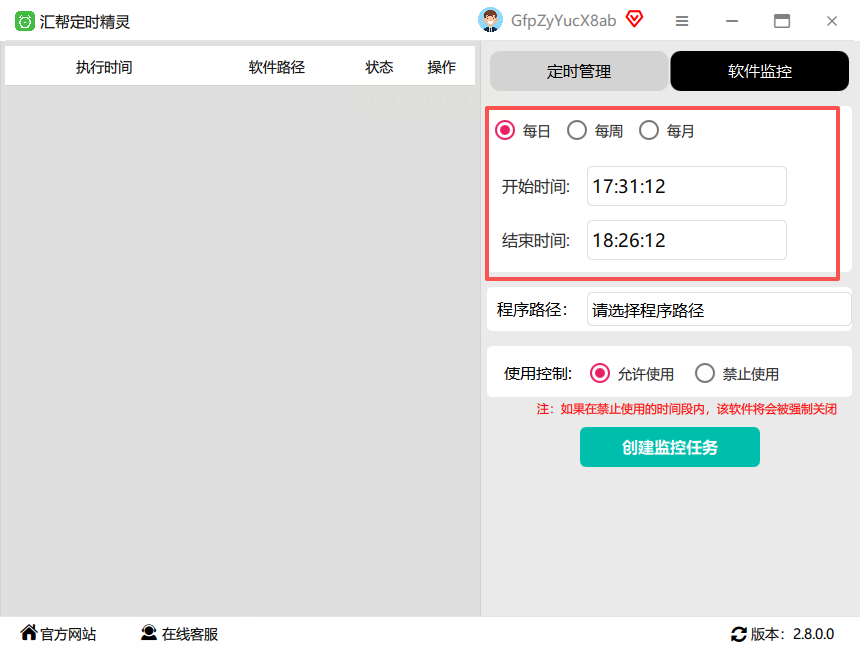Open the 在线客服 link
This screenshot has width=860, height=650.
point(190,634)
